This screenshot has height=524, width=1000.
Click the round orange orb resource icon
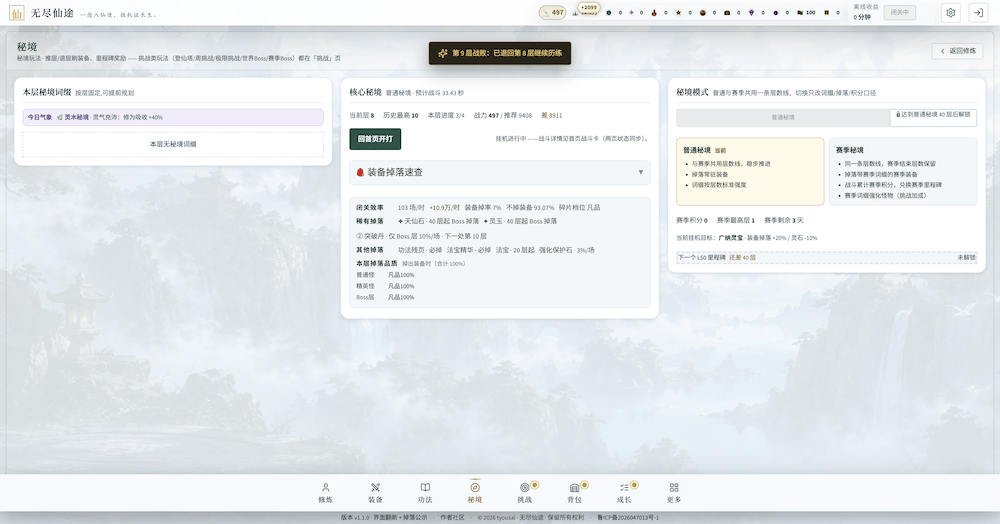[x=703, y=13]
